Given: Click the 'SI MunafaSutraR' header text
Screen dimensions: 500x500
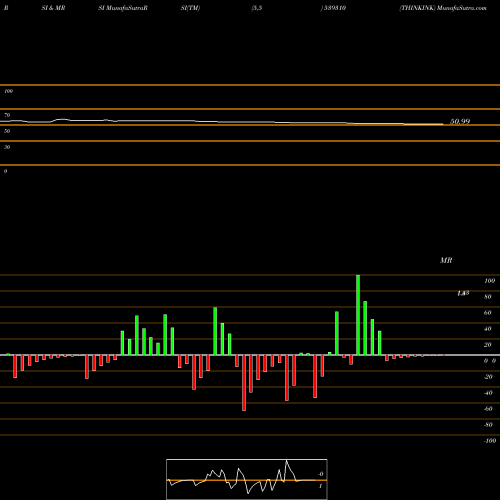Looking at the screenshot, I should [x=123, y=8].
